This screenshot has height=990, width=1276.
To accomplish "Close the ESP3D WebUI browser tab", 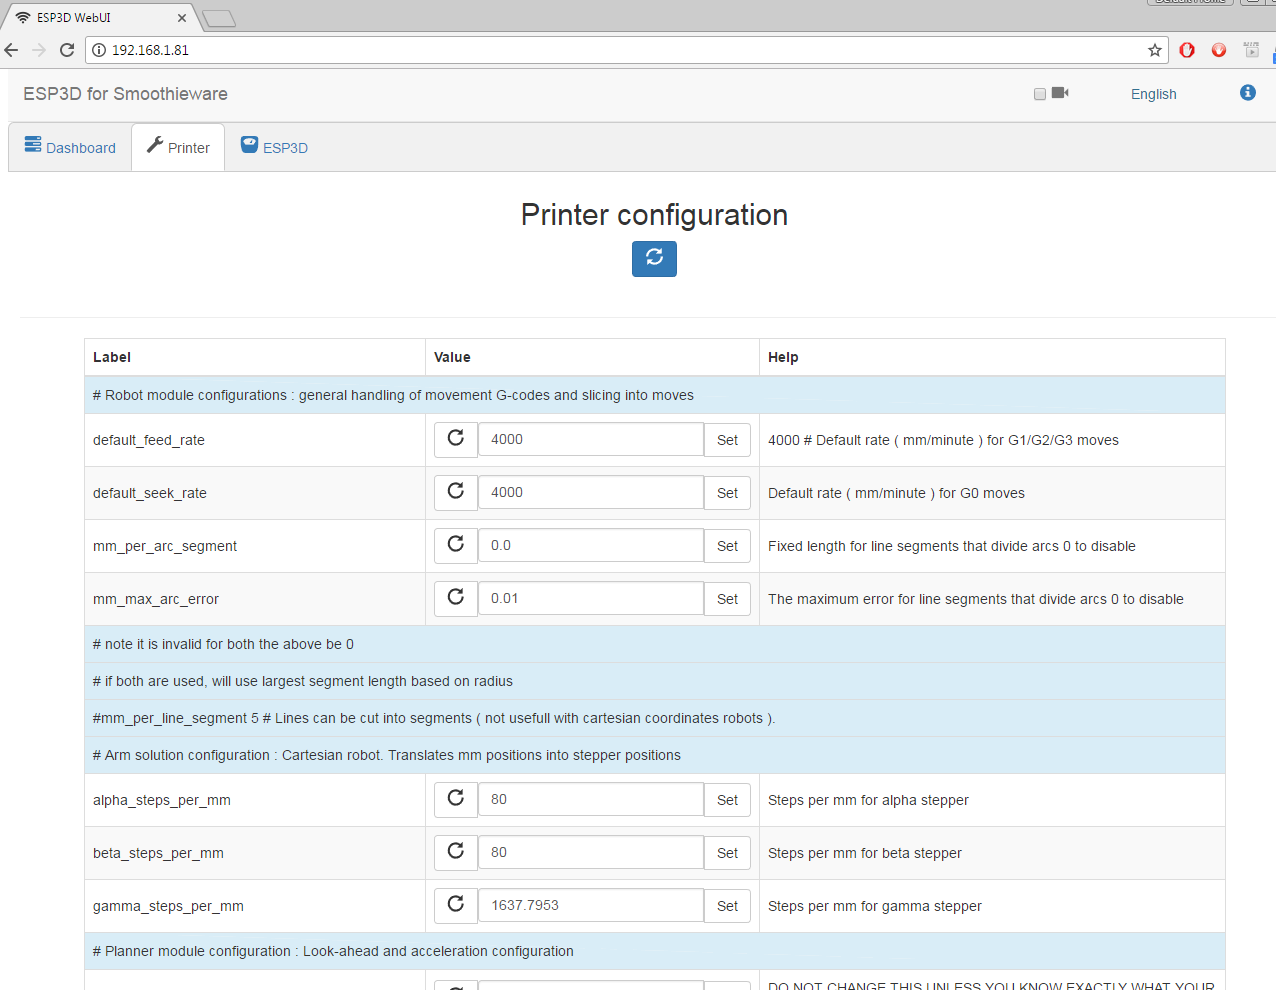I will pos(182,18).
